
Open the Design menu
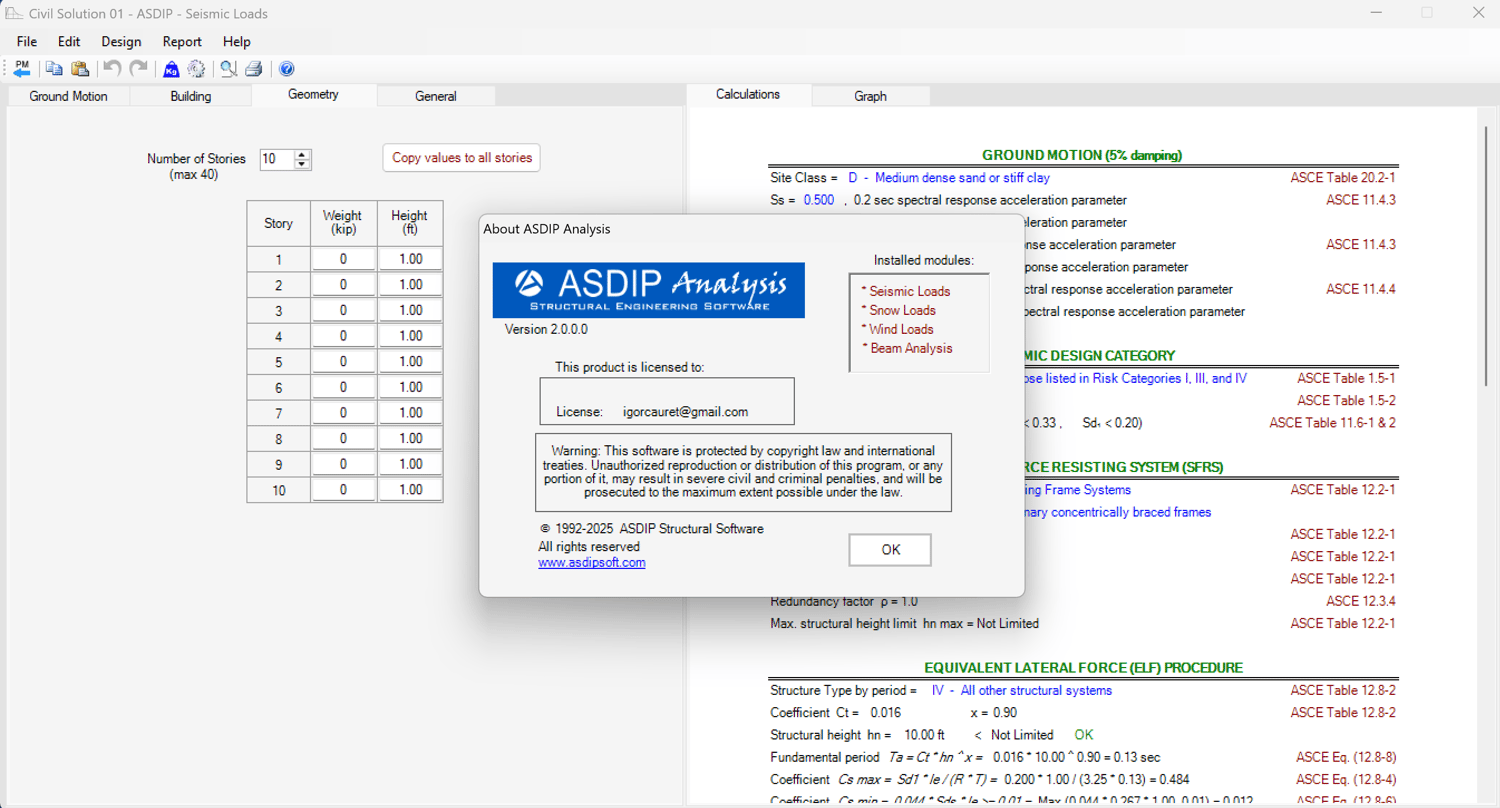click(121, 42)
